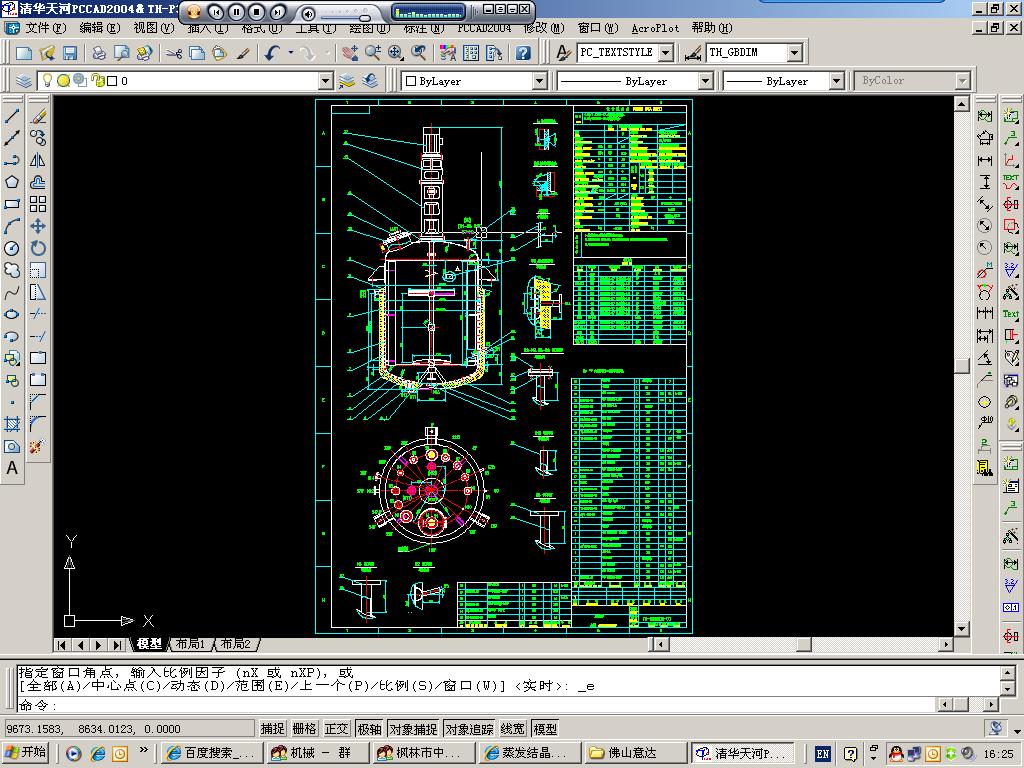The height and width of the screenshot is (768, 1024).
Task: Expand the layer list dropdown
Action: 325,81
